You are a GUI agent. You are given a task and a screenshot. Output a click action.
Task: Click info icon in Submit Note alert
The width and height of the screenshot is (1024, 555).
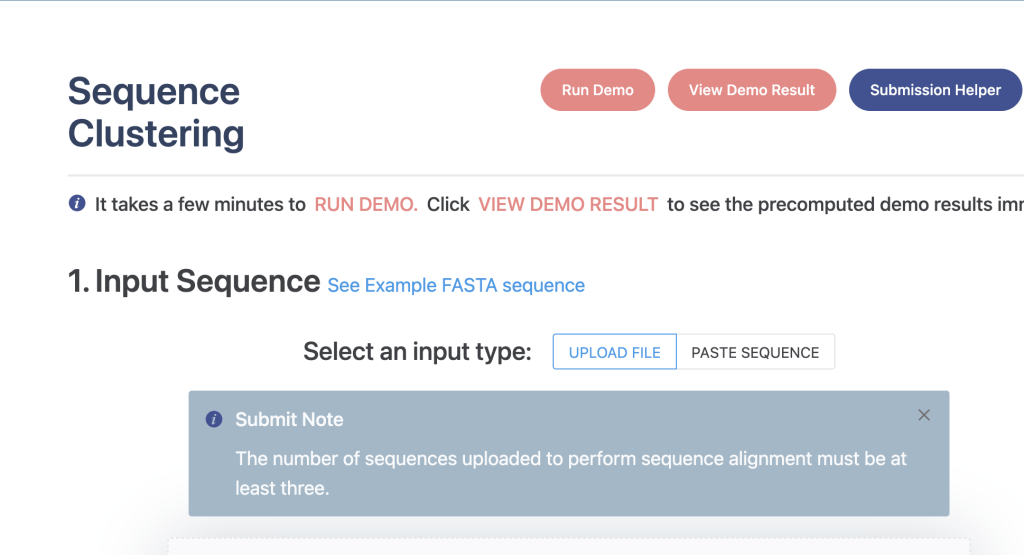point(213,420)
